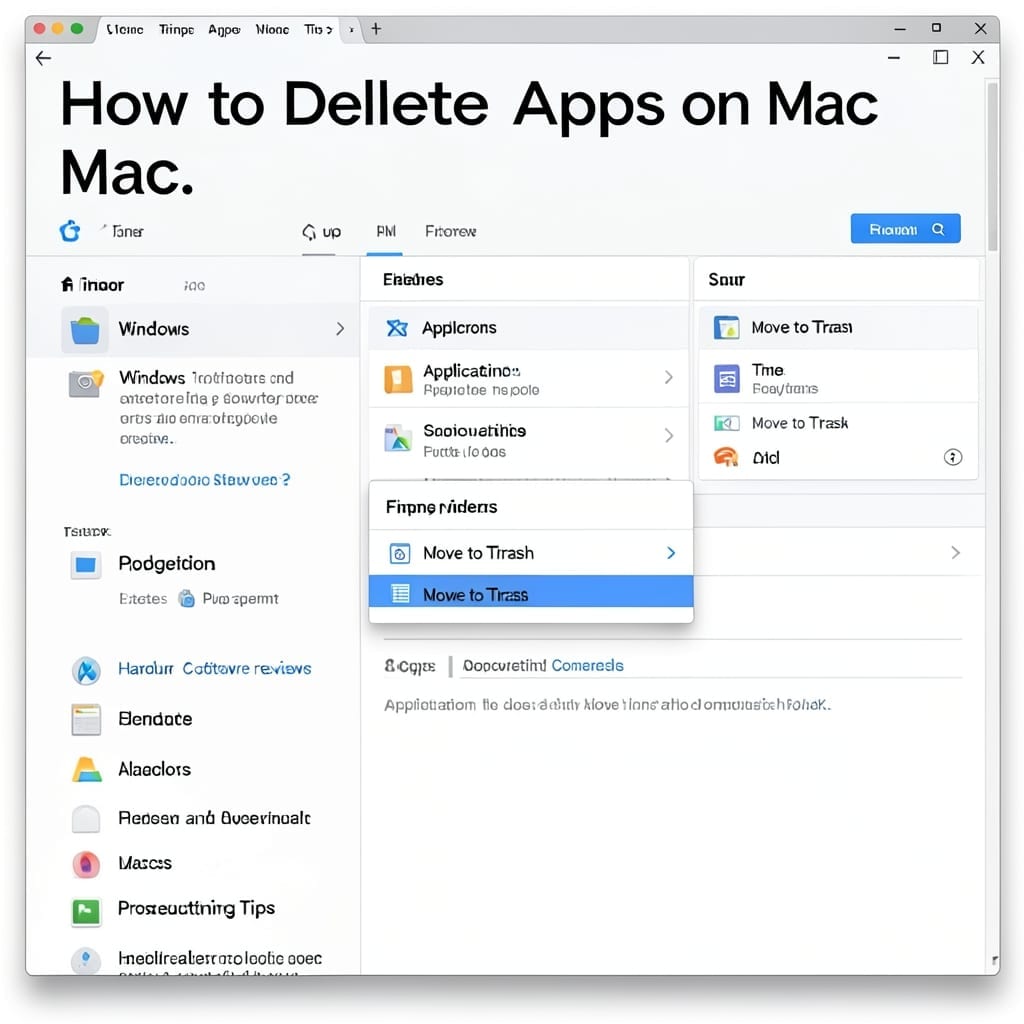Image resolution: width=1024 pixels, height=1024 pixels.
Task: Click the Harolurr Cofitovre reviews icon
Action: coord(86,671)
